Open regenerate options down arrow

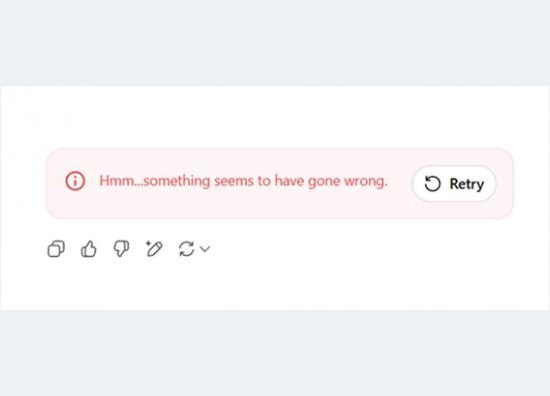205,249
